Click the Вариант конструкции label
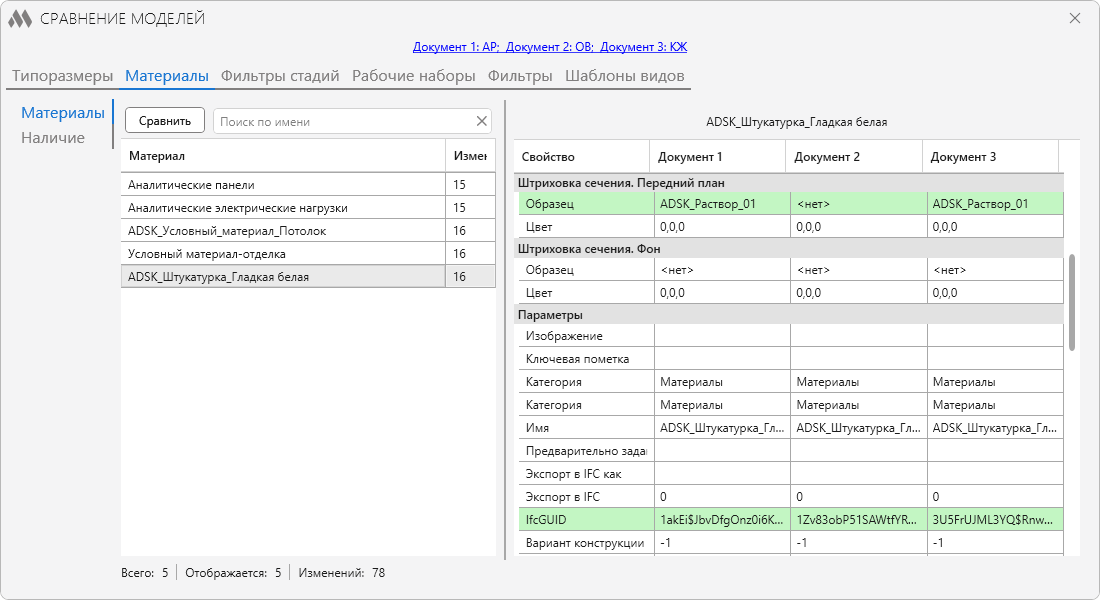This screenshot has height=600, width=1100. pyautogui.click(x=585, y=542)
